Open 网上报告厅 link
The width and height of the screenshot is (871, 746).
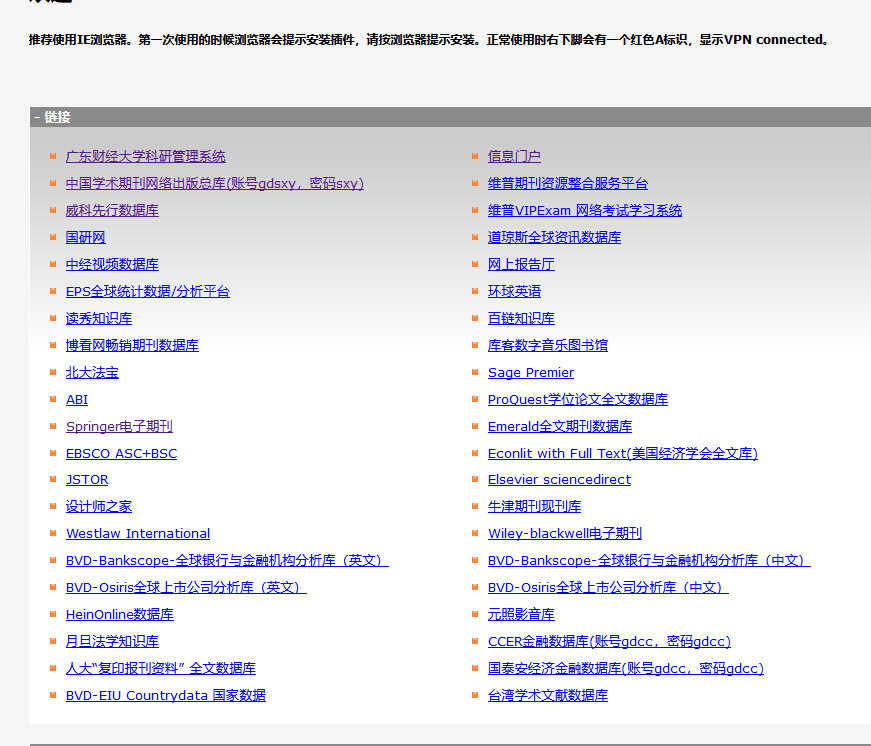[x=521, y=264]
